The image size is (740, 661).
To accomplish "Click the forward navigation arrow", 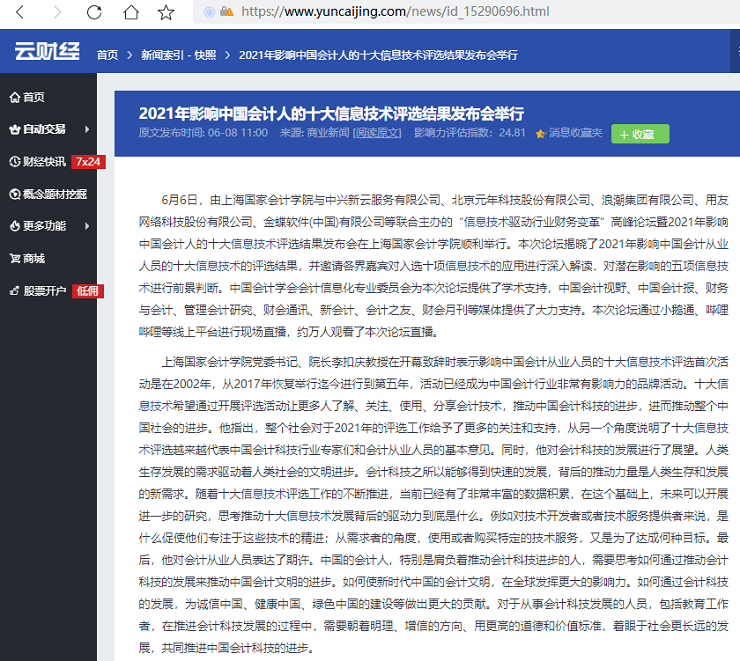I will 57,12.
